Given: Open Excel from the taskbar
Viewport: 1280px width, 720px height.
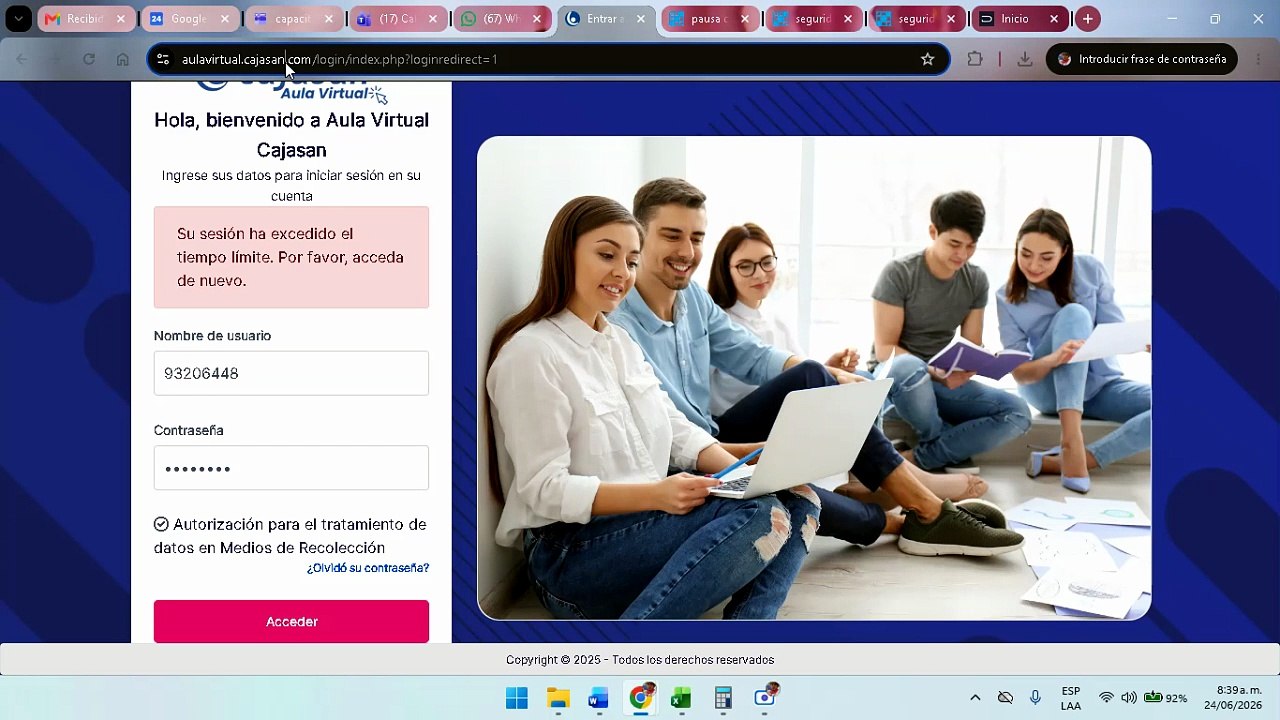Looking at the screenshot, I should 681,698.
